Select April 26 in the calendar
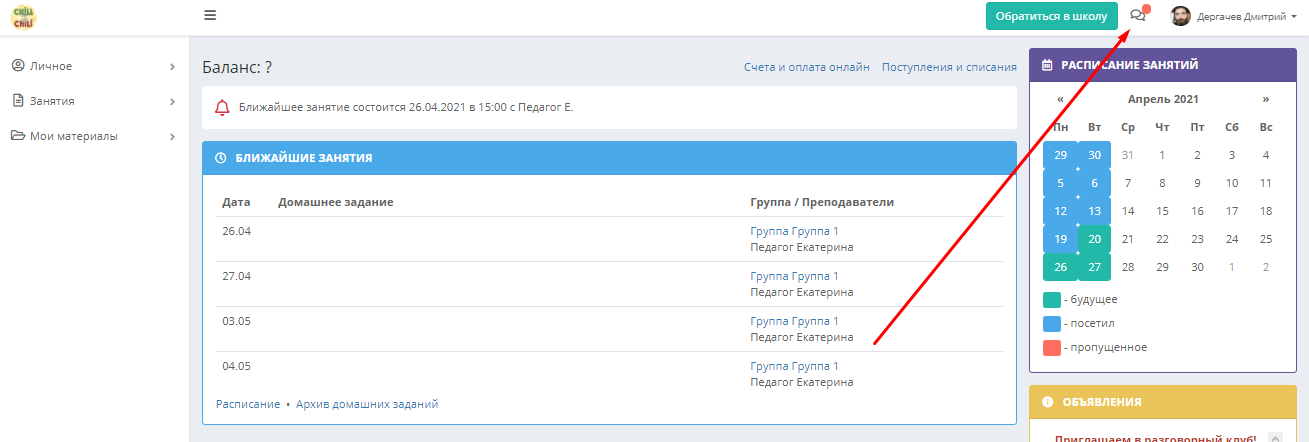 pos(1060,267)
